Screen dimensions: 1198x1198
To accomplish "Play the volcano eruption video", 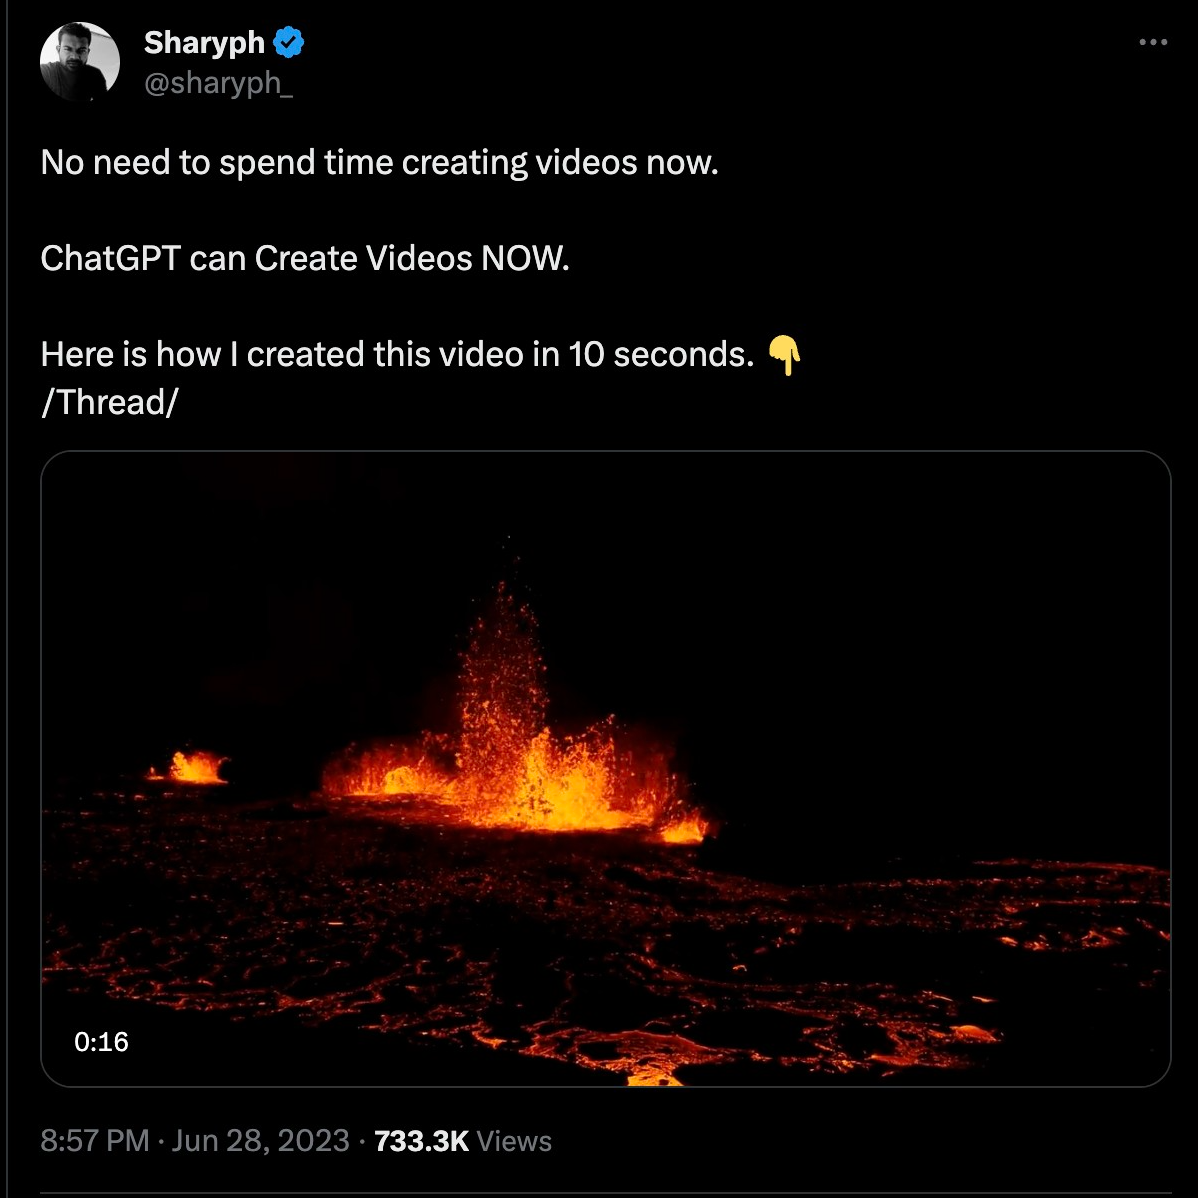I will coord(600,770).
